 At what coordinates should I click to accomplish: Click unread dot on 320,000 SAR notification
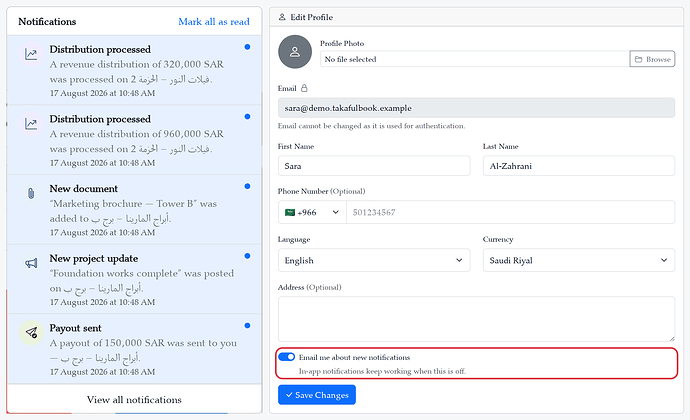pyautogui.click(x=247, y=47)
